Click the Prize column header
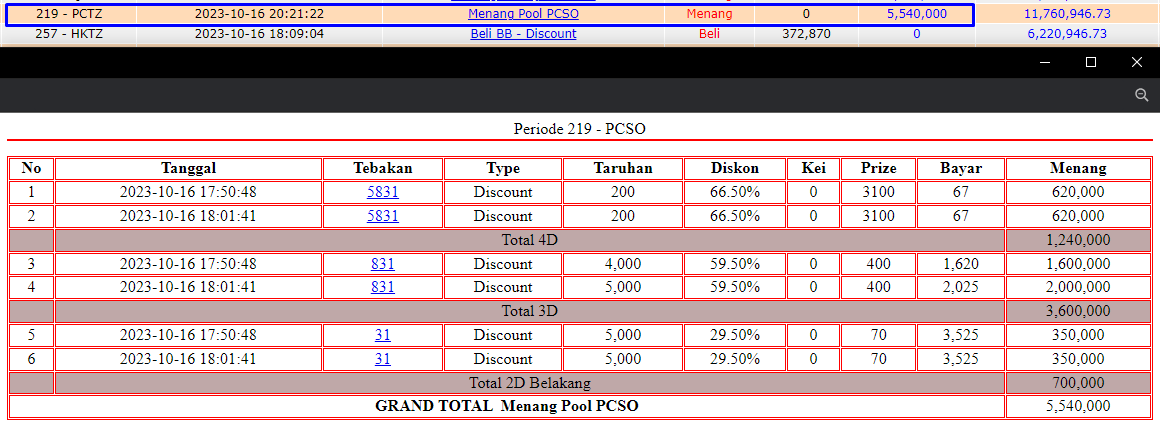This screenshot has height=430, width=1160. pos(878,169)
